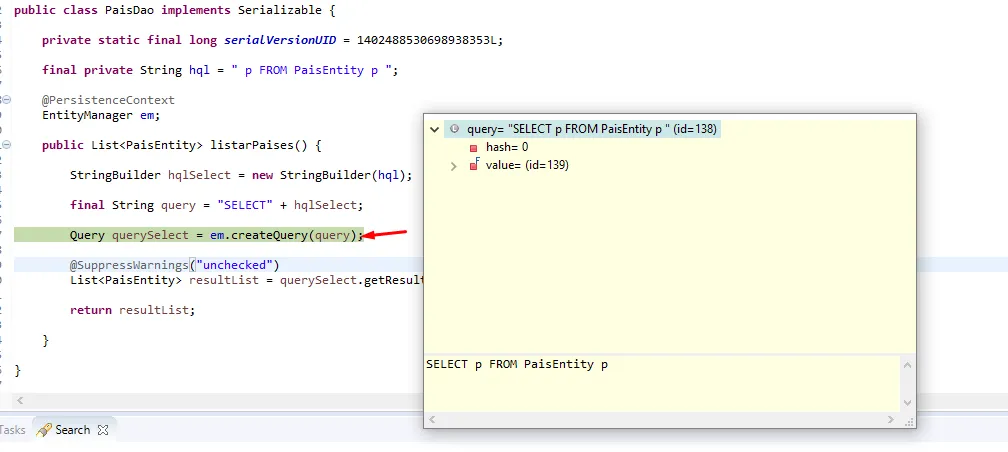1008x452 pixels.
Task: Click the detail pane text SELECT p FROM PaisEntity p
Action: coord(517,365)
